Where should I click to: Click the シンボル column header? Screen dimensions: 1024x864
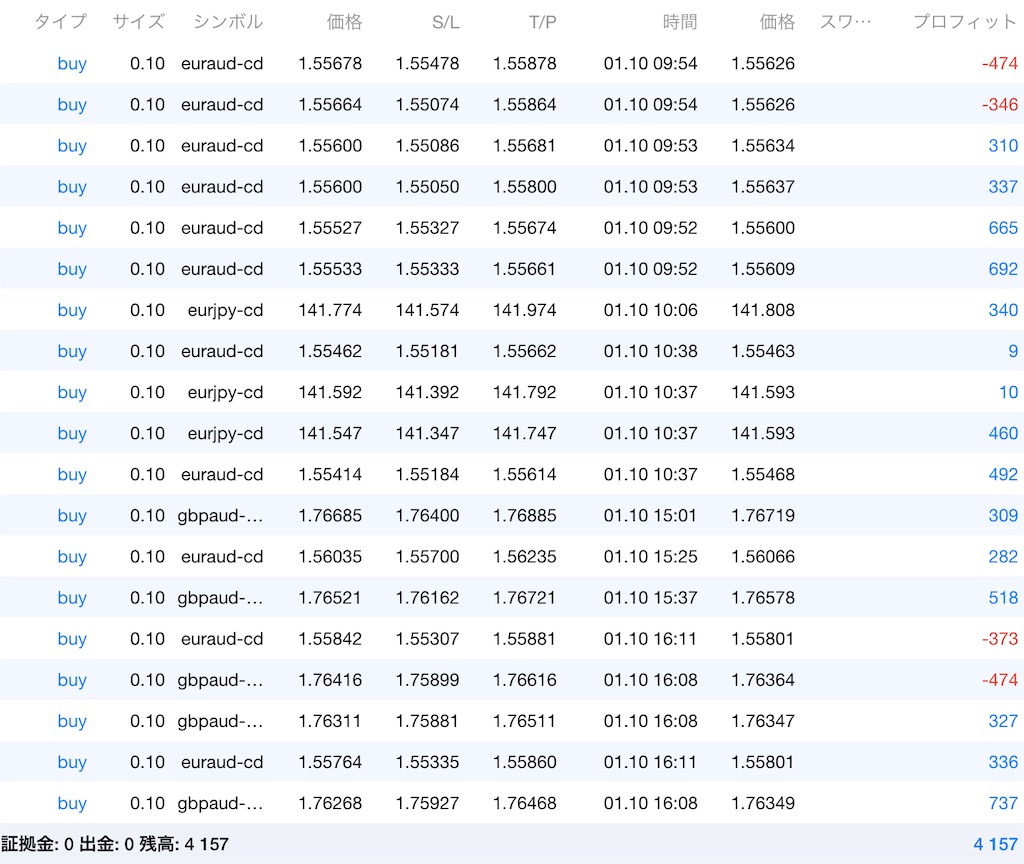(x=228, y=22)
